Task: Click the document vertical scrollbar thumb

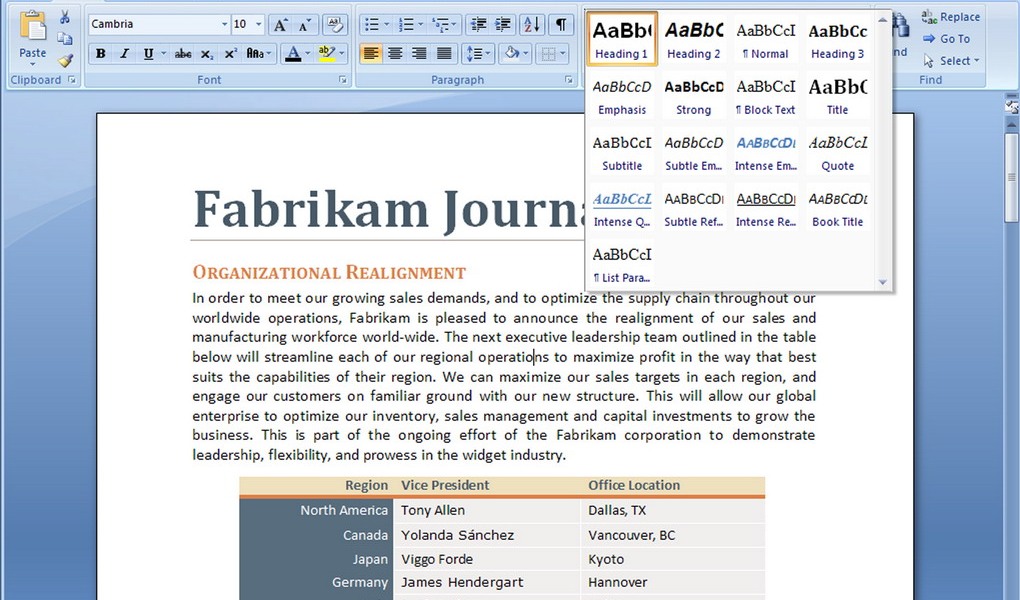Action: 1012,177
